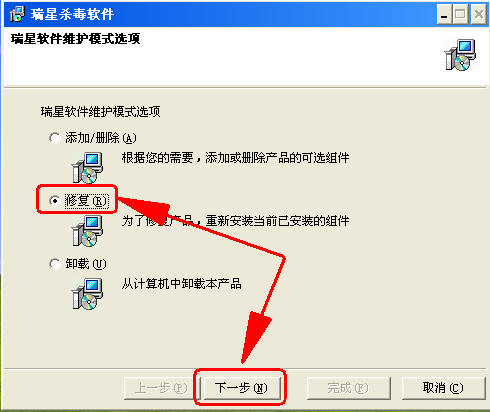490x412 pixels.
Task: Minimize the 瑞星杀毒软件 window
Action: [444, 15]
